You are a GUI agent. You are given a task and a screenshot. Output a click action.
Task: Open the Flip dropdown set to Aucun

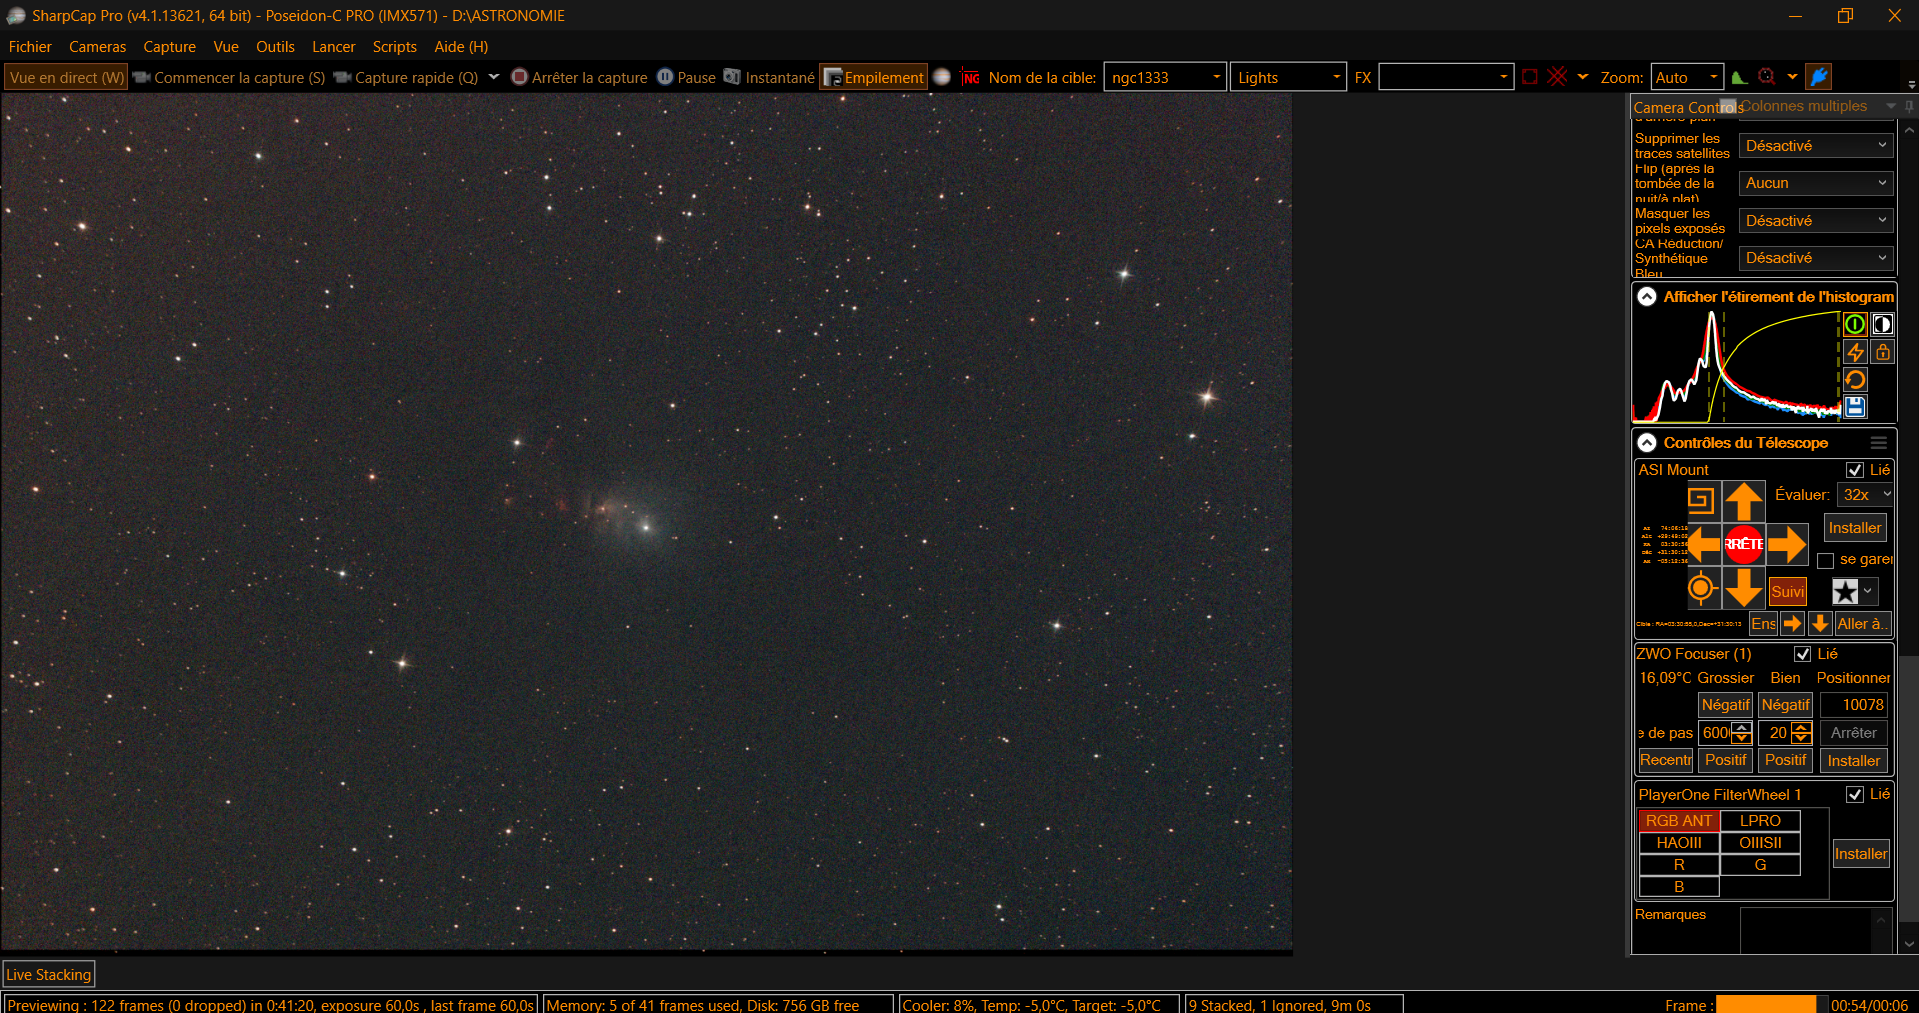click(1816, 183)
